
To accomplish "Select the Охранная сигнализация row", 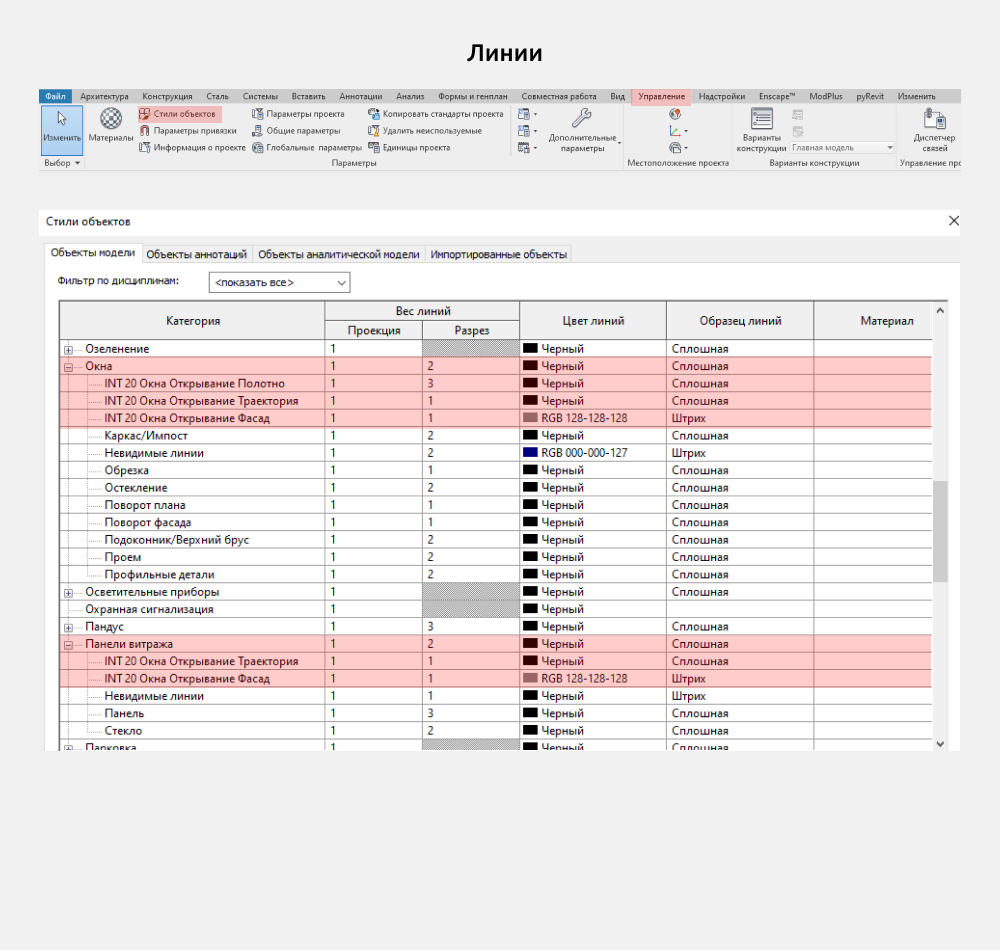I will [496, 609].
